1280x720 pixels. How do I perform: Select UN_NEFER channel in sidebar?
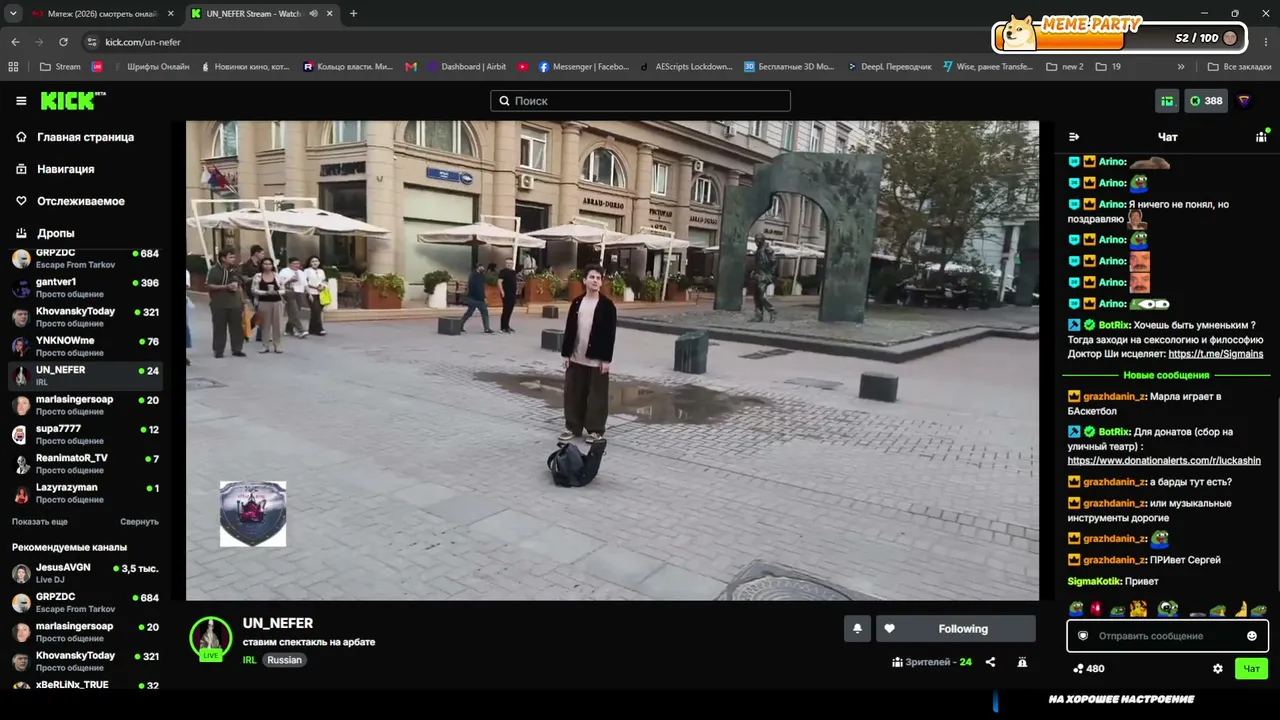point(85,376)
